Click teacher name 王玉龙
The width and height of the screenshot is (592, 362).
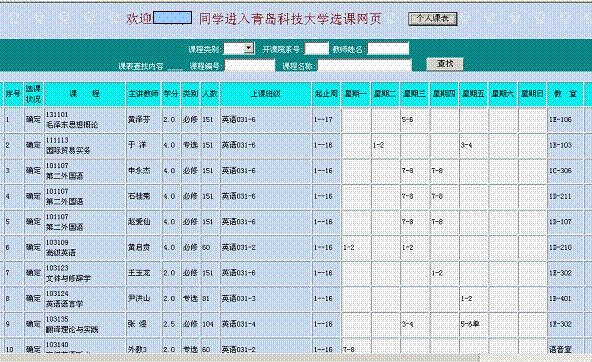(x=139, y=273)
